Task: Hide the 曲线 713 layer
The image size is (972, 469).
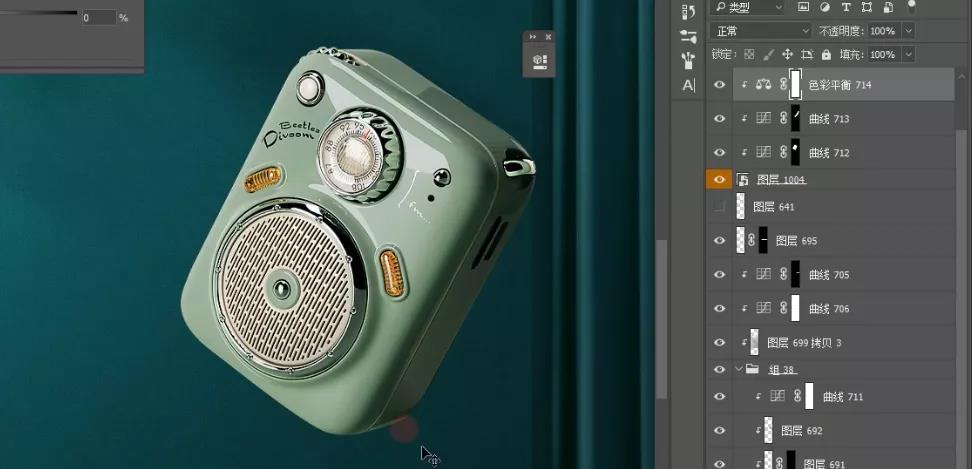Action: pyautogui.click(x=720, y=118)
